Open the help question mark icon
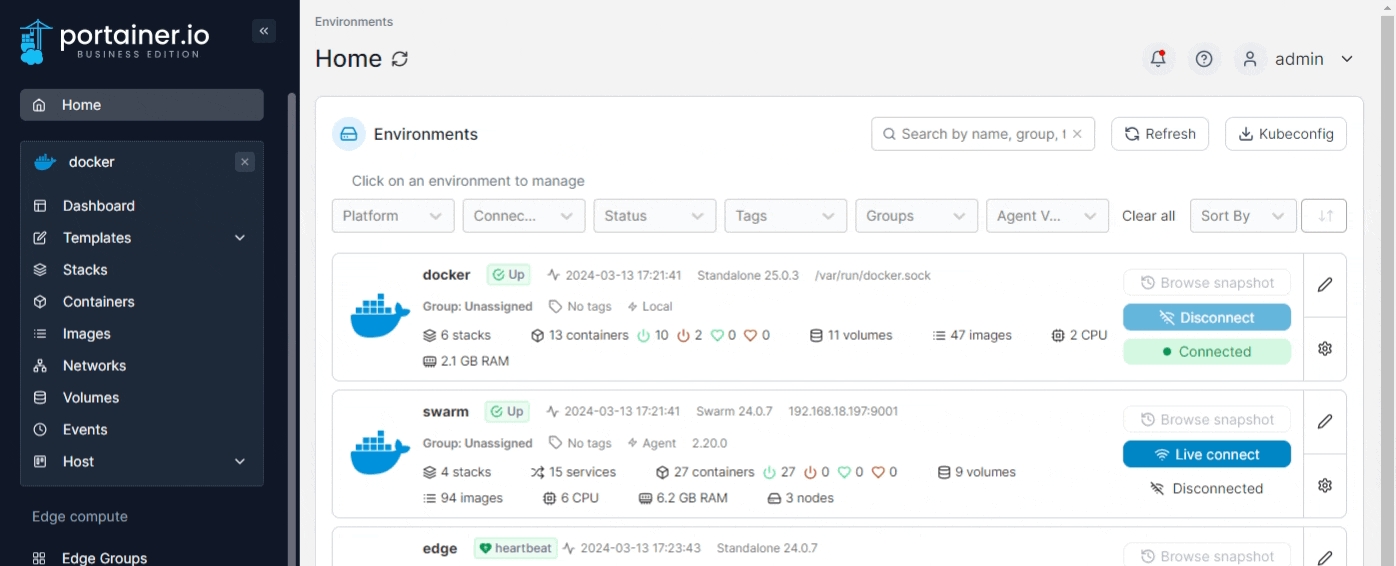This screenshot has height=566, width=1396. click(1204, 59)
